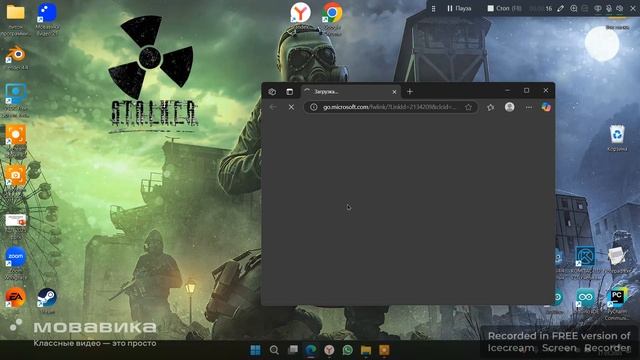Open Edge tab actions menu
640x360 pixels.
(289, 92)
